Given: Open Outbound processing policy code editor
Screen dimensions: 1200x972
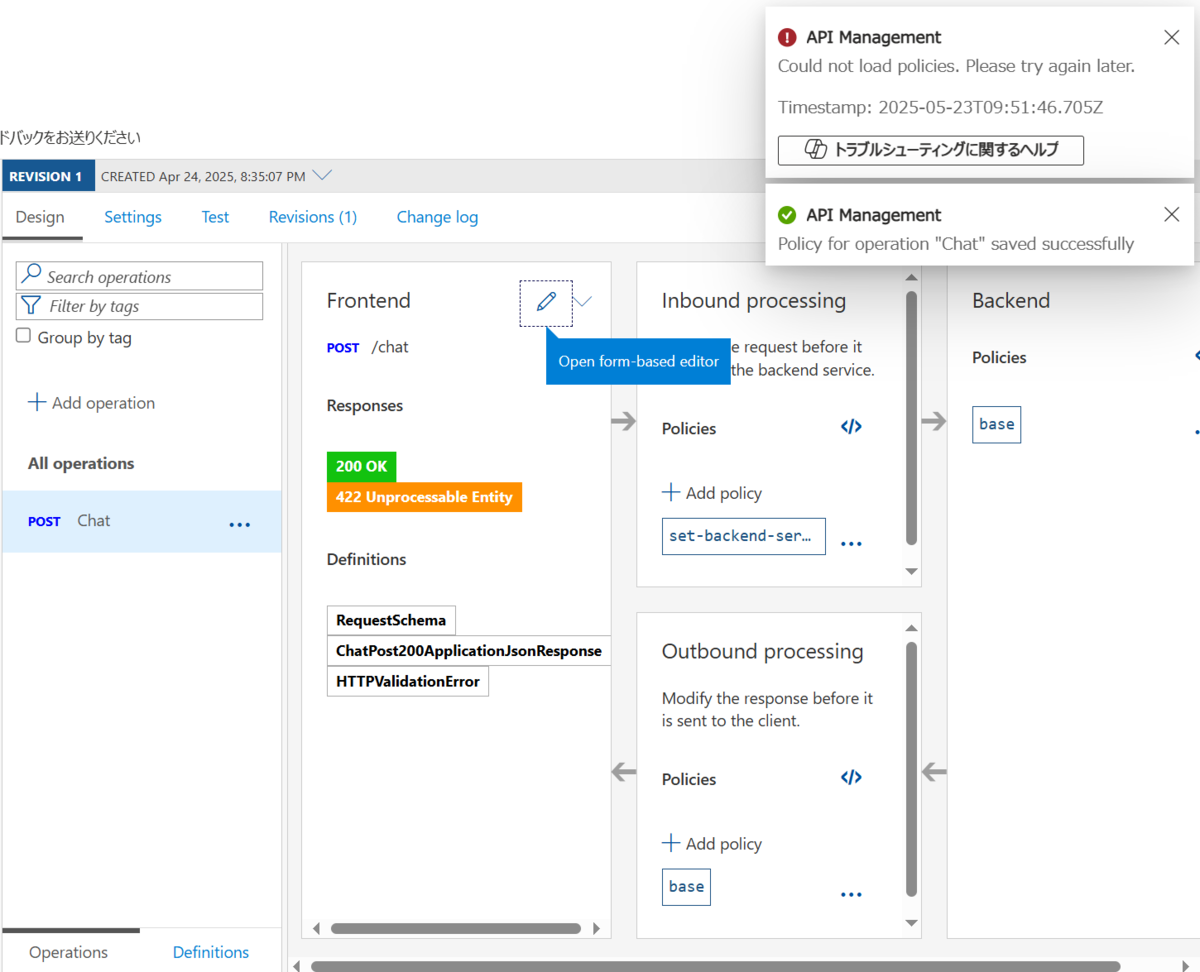Looking at the screenshot, I should point(851,778).
